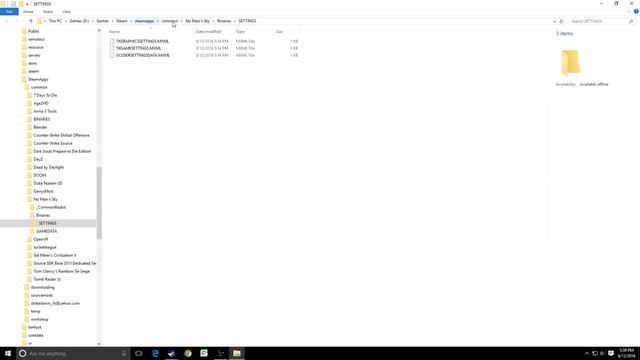The width and height of the screenshot is (640, 360).
Task: Click folder thumbnail in details pane
Action: pyautogui.click(x=570, y=62)
